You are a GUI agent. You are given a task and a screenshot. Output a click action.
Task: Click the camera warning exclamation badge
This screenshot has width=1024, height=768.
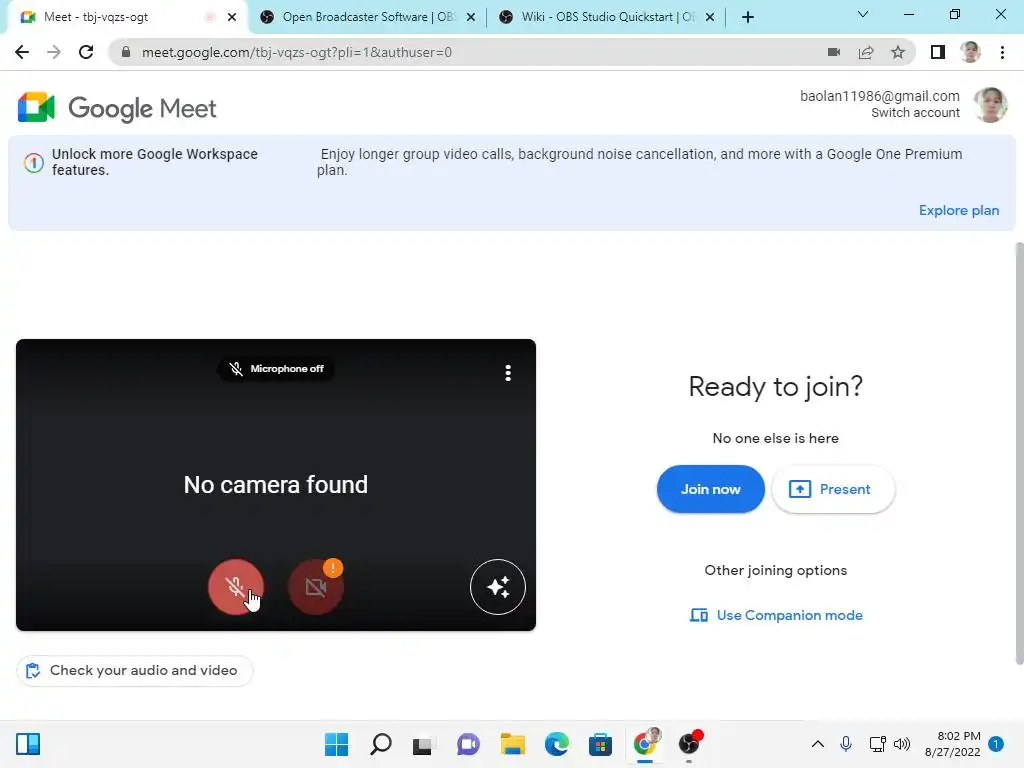(x=333, y=568)
